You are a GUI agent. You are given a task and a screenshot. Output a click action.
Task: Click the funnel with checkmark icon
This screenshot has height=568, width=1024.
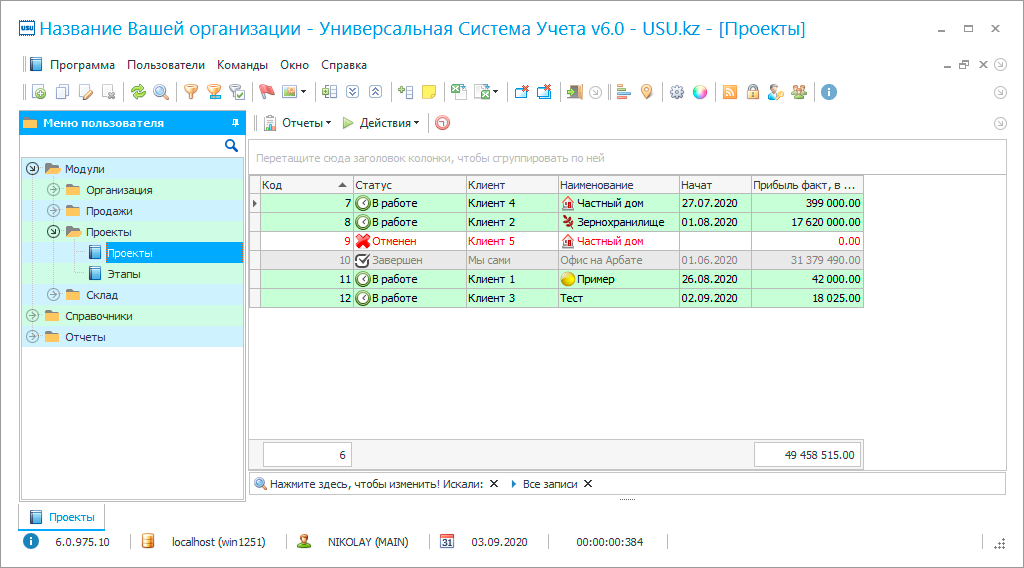click(237, 92)
